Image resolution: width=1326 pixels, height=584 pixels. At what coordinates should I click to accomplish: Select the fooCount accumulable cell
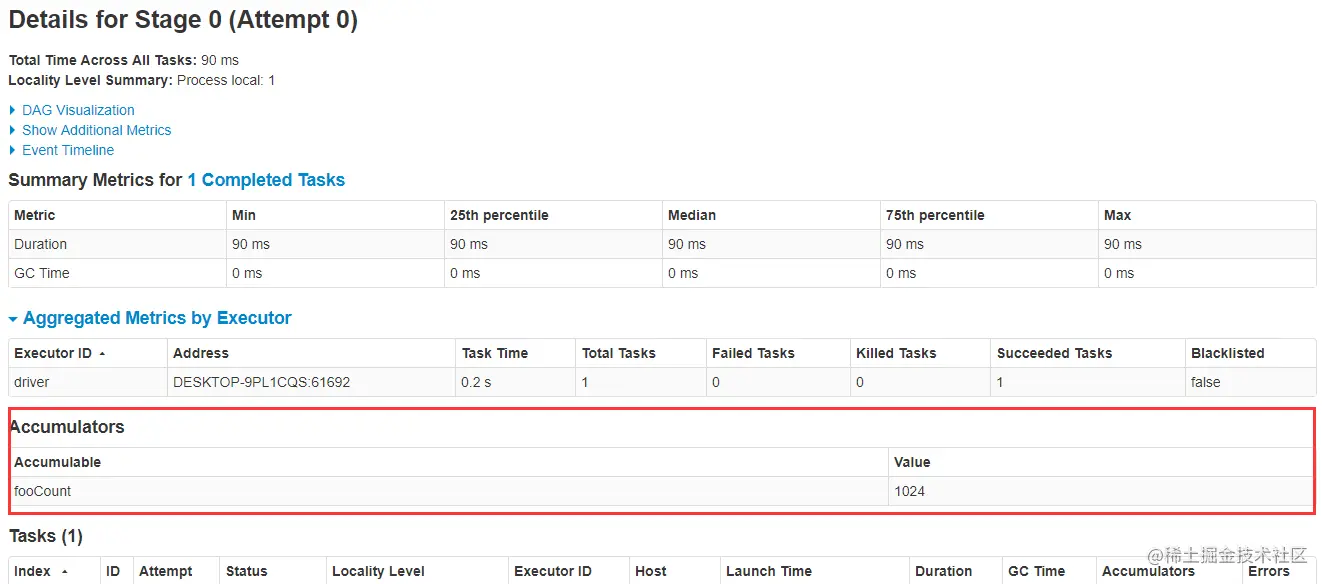pos(448,491)
